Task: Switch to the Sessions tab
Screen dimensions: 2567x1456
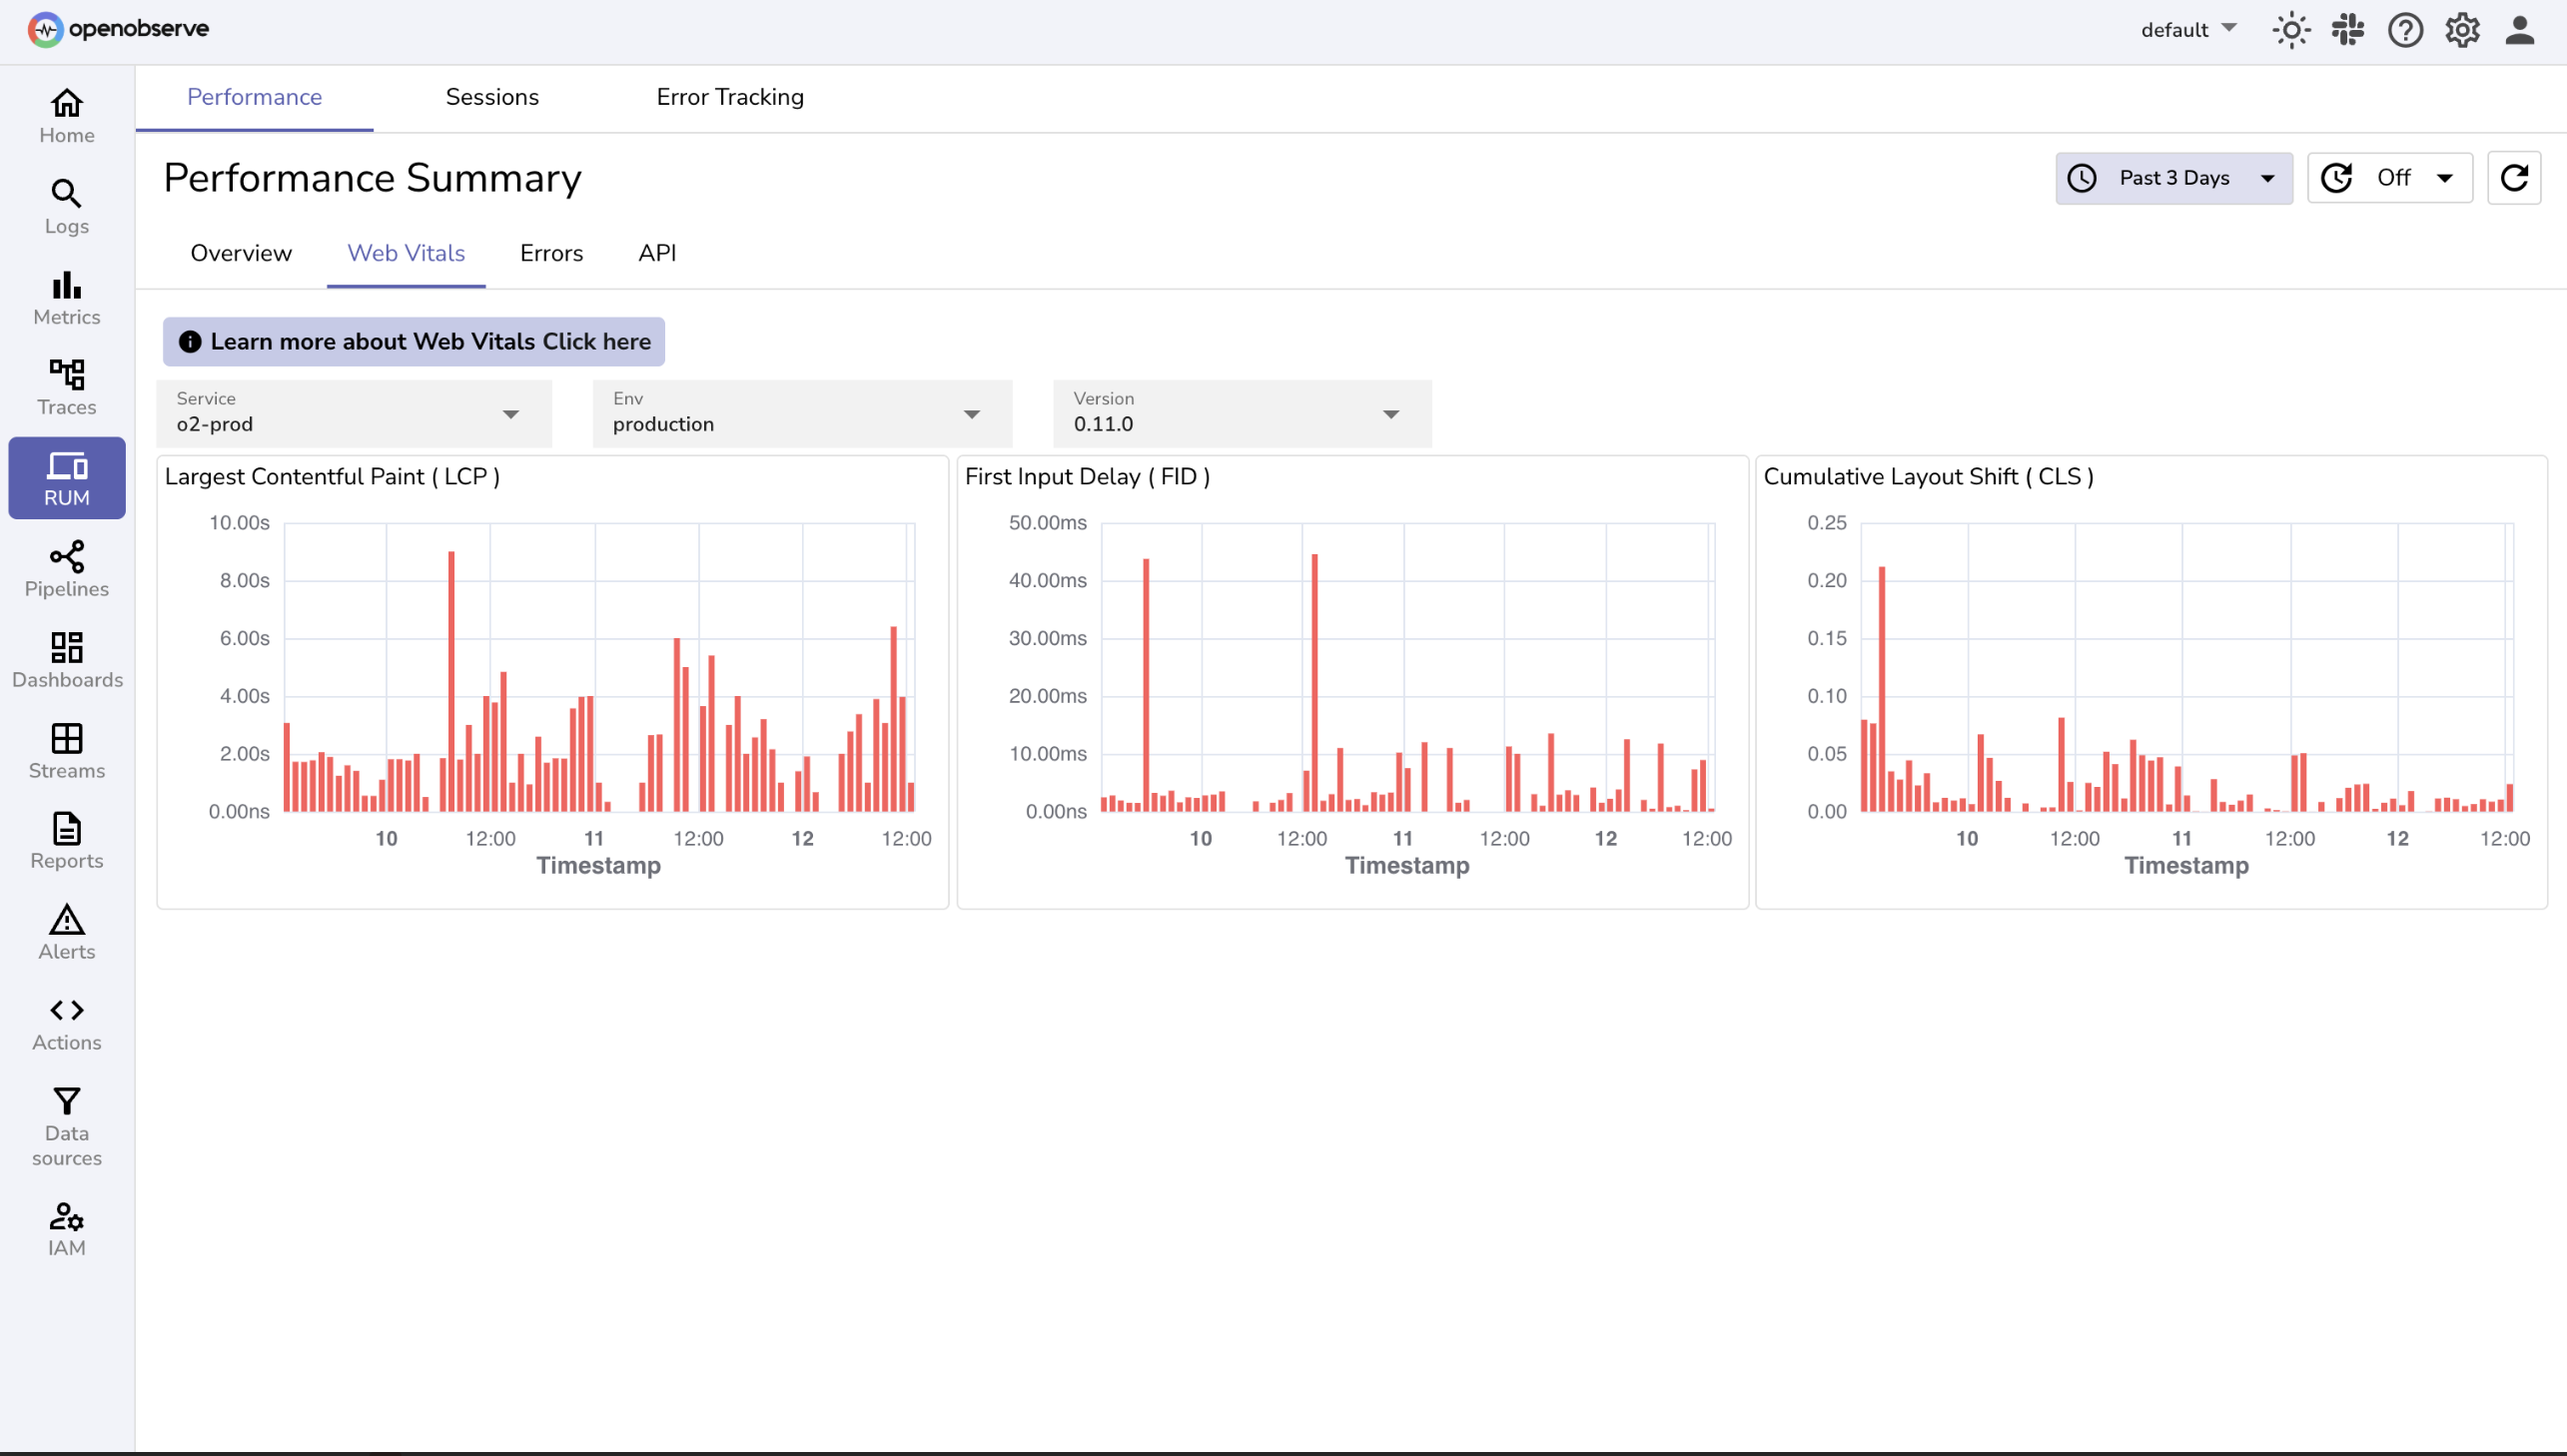Action: click(492, 96)
